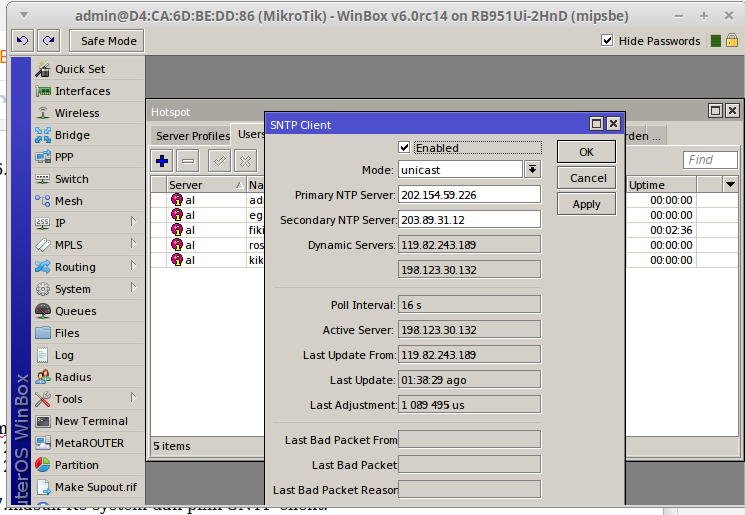The height and width of the screenshot is (515, 745).
Task: Open Mesh menu entry
Action: pyautogui.click(x=89, y=201)
